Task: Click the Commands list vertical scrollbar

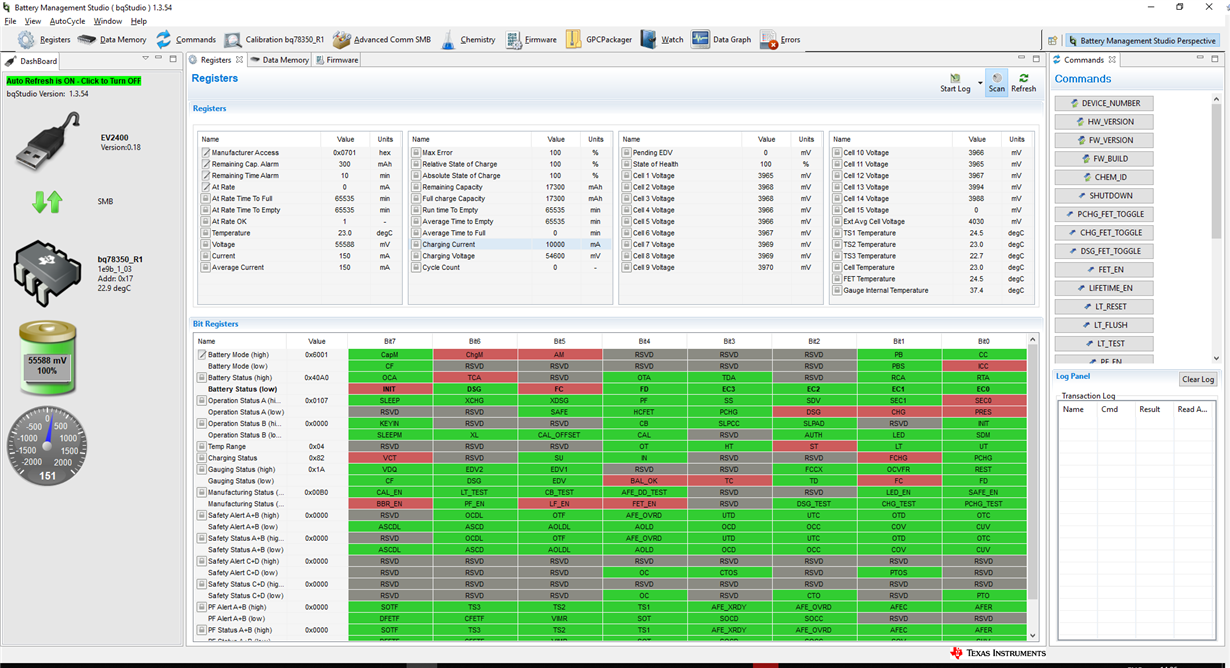Action: 1217,227
